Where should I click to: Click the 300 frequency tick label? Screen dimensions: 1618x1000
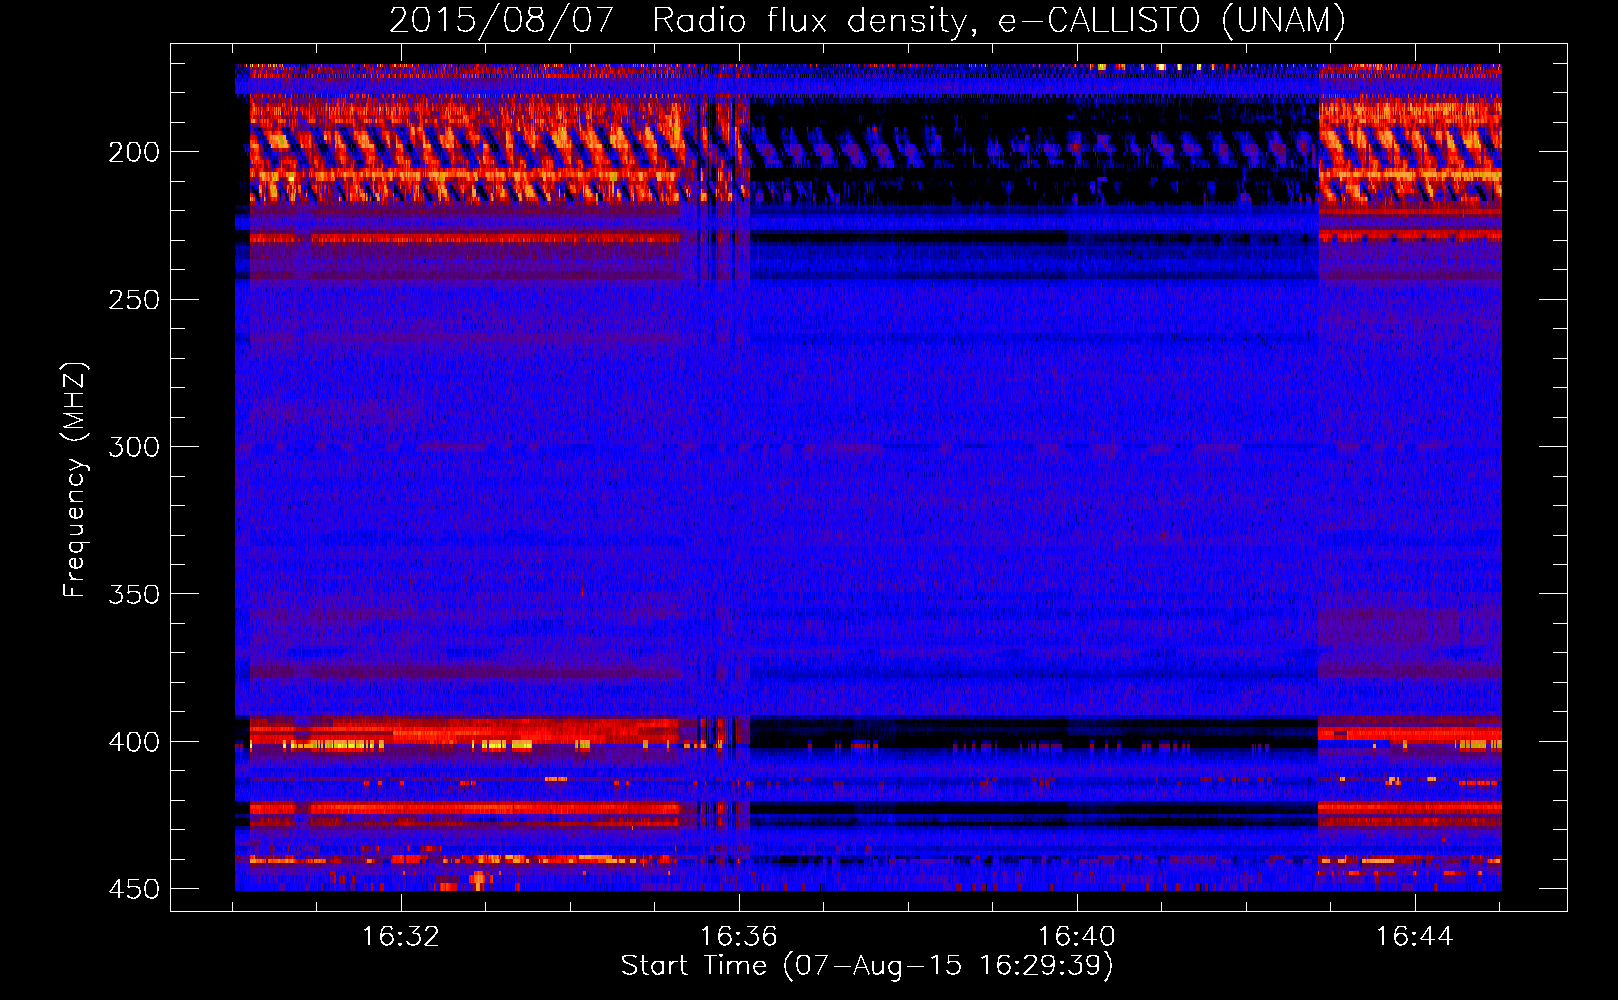(x=134, y=447)
